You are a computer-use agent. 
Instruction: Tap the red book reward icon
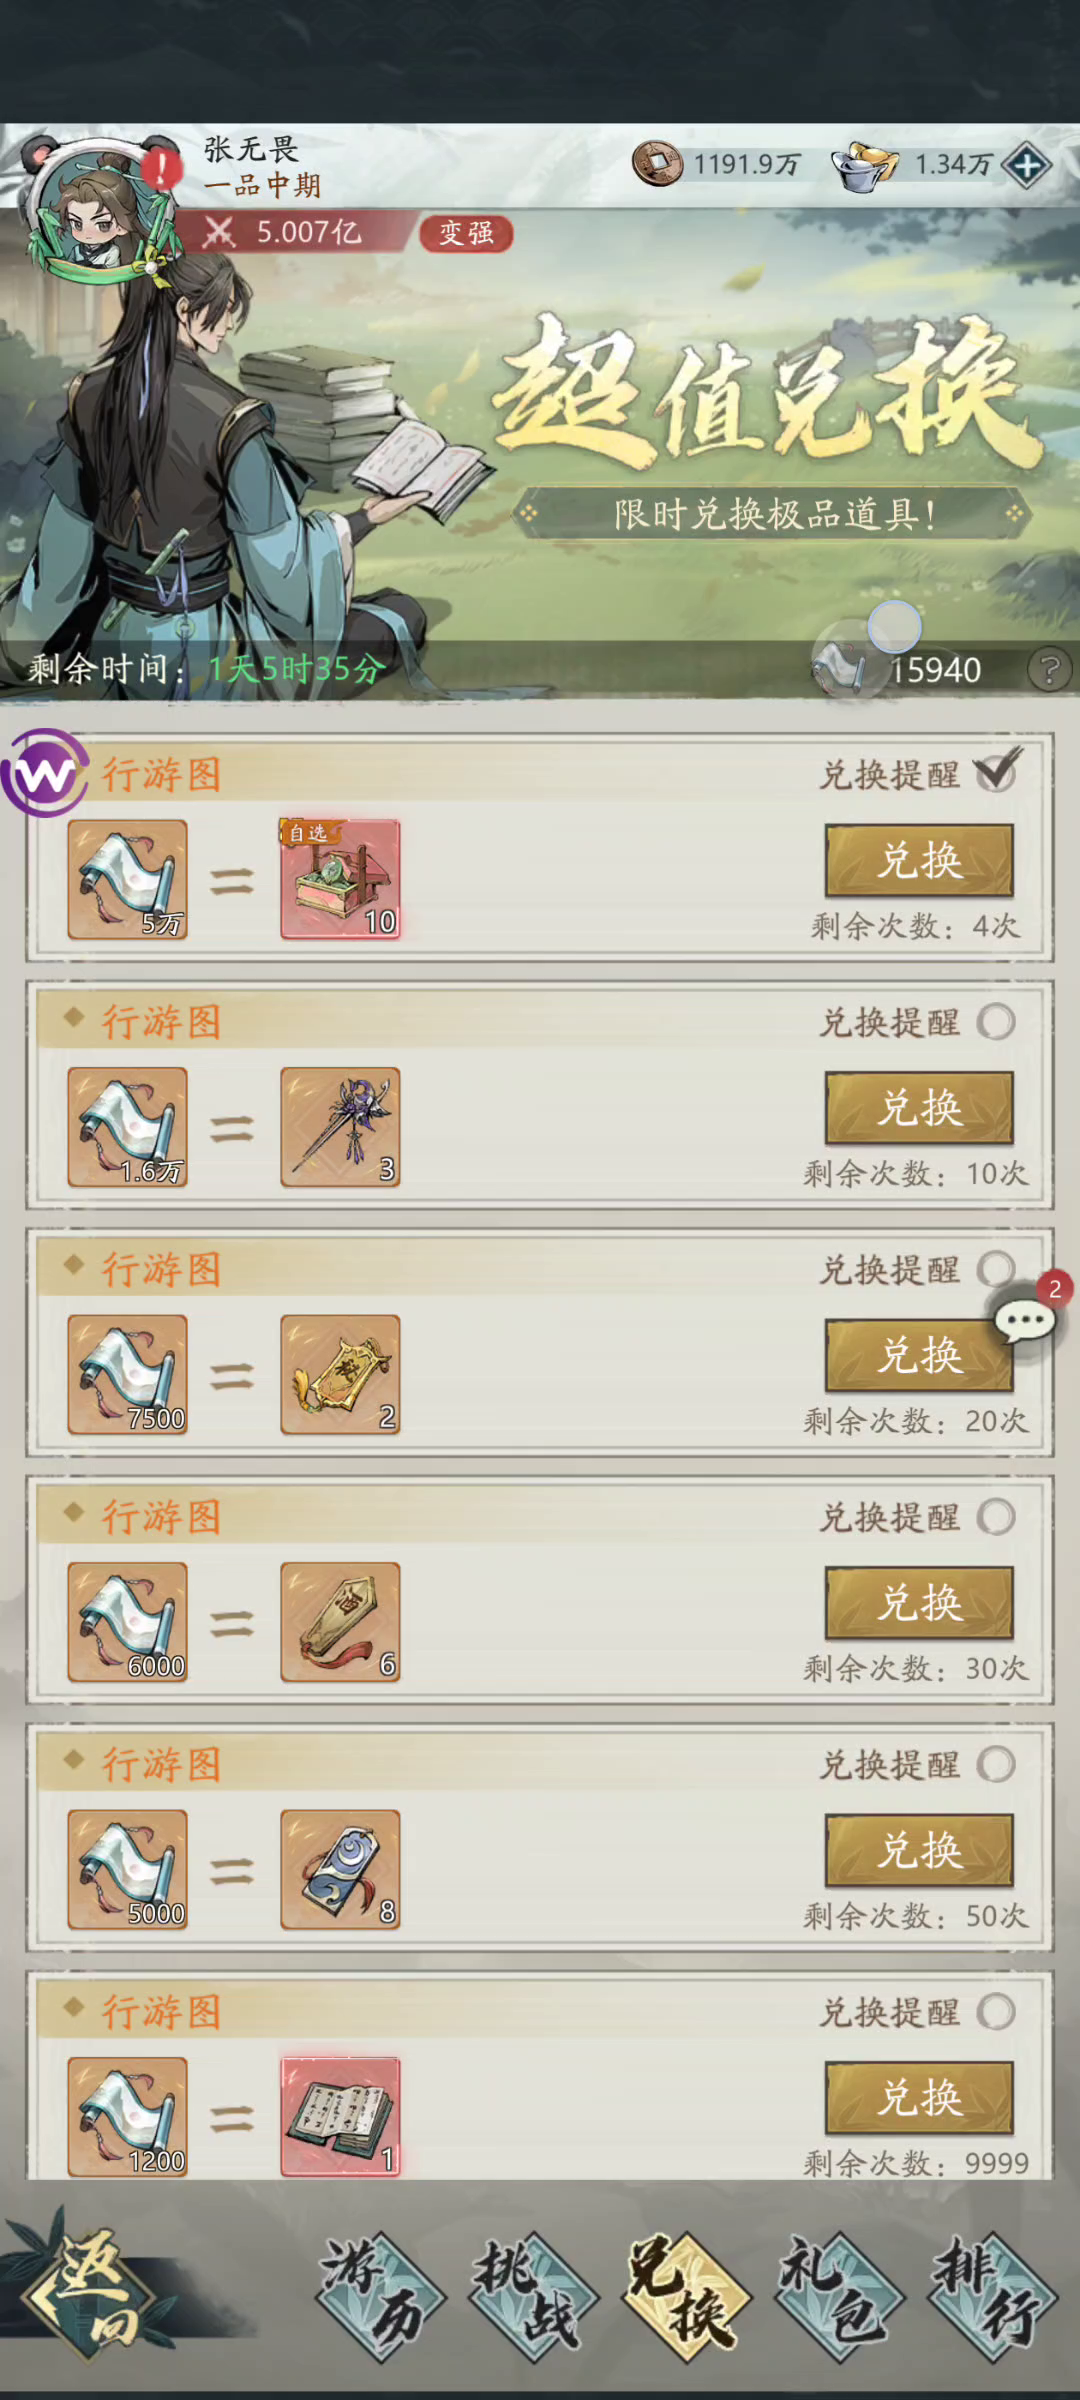[x=340, y=2116]
